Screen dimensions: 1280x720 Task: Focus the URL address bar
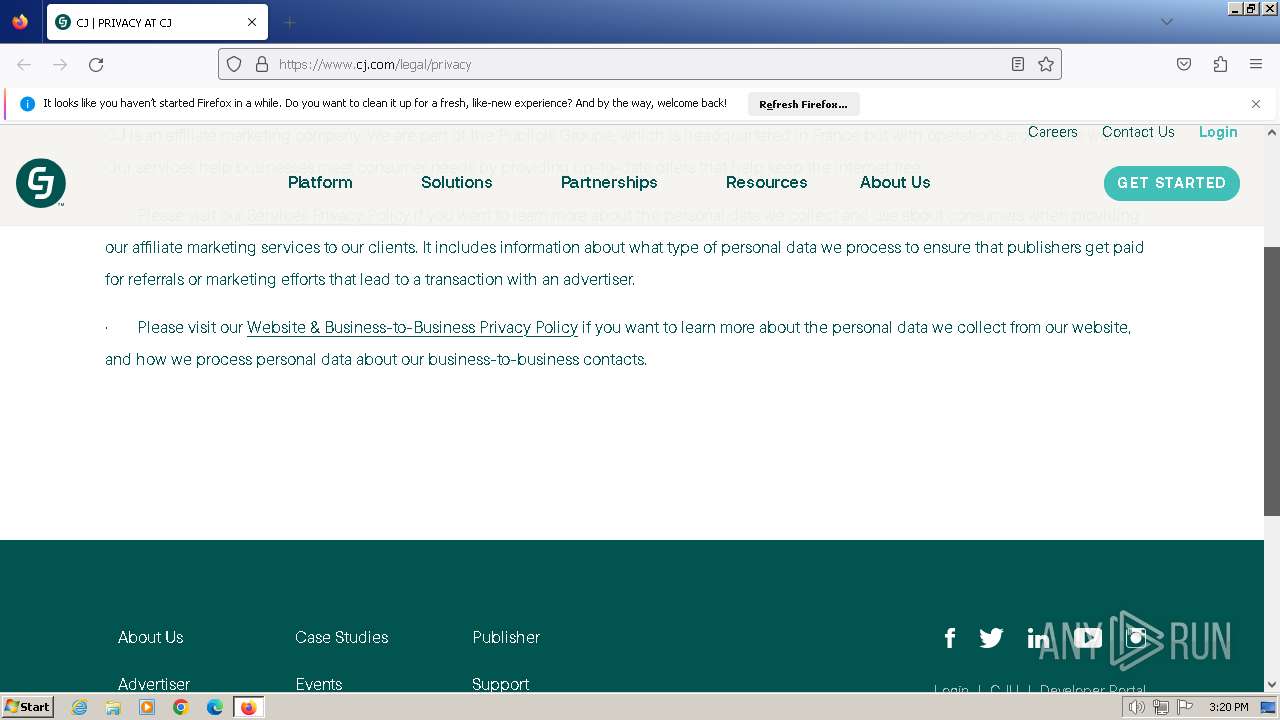click(640, 64)
